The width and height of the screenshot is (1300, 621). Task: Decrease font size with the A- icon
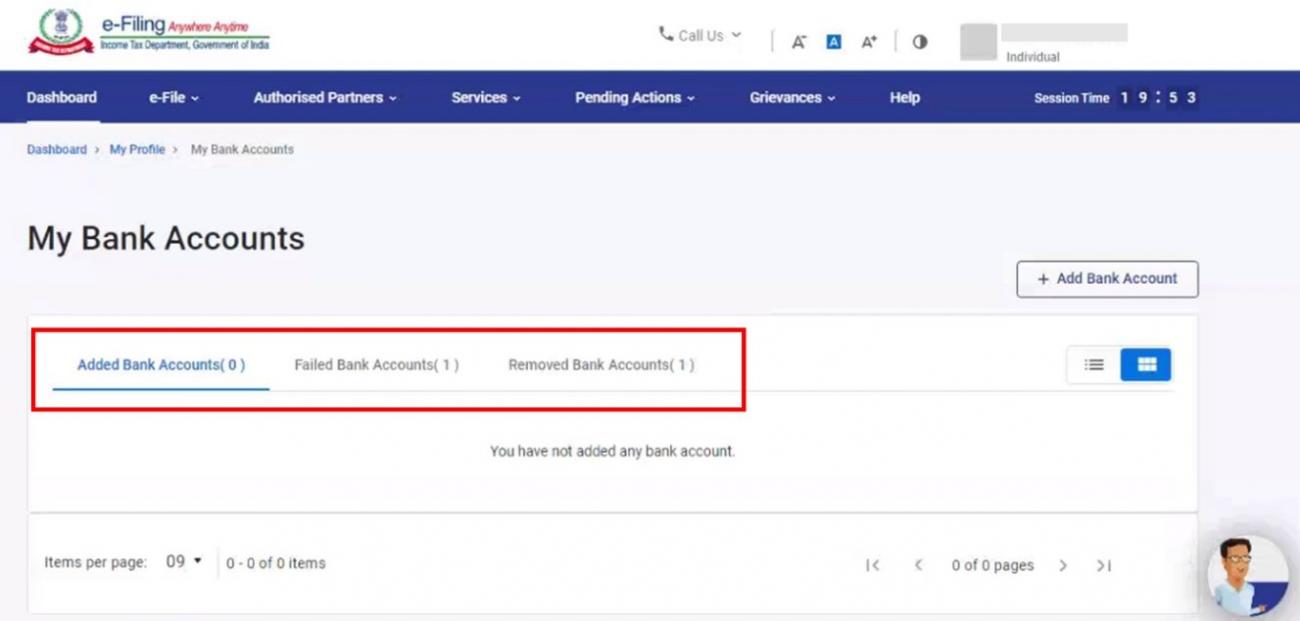pos(799,41)
